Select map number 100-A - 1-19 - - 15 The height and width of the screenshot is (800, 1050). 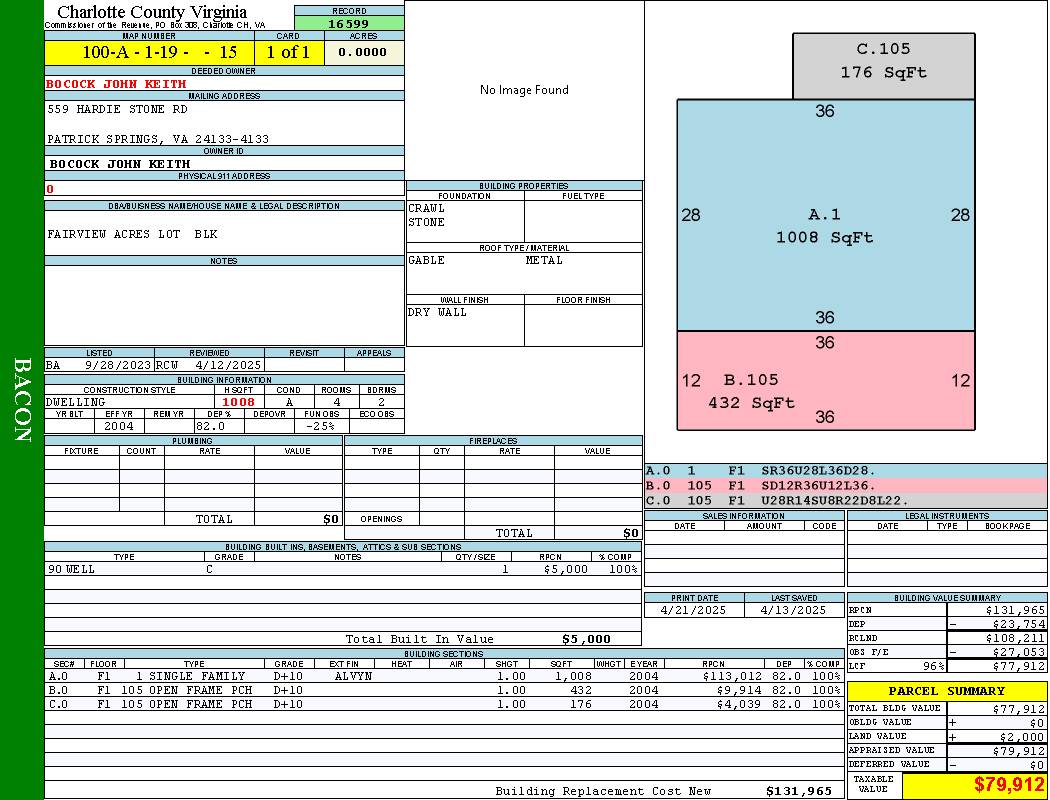coord(159,52)
